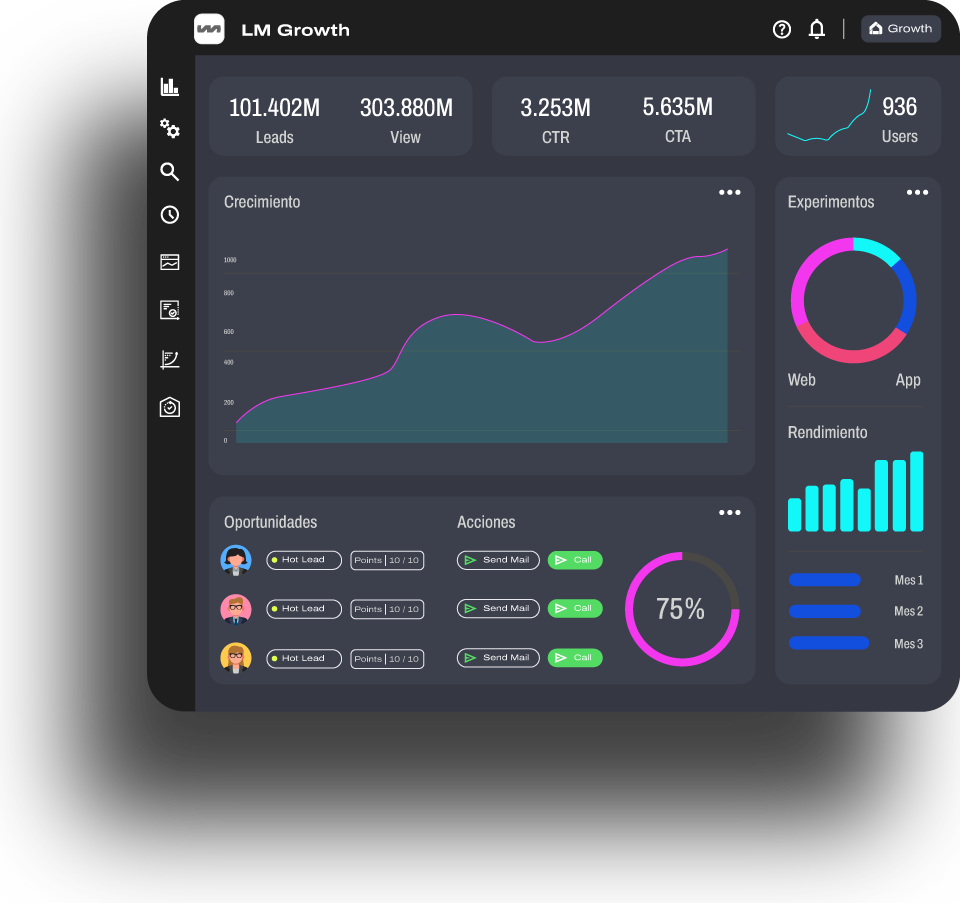This screenshot has height=903, width=960.
Task: Click the first lead's dark-haired avatar
Action: point(236,560)
